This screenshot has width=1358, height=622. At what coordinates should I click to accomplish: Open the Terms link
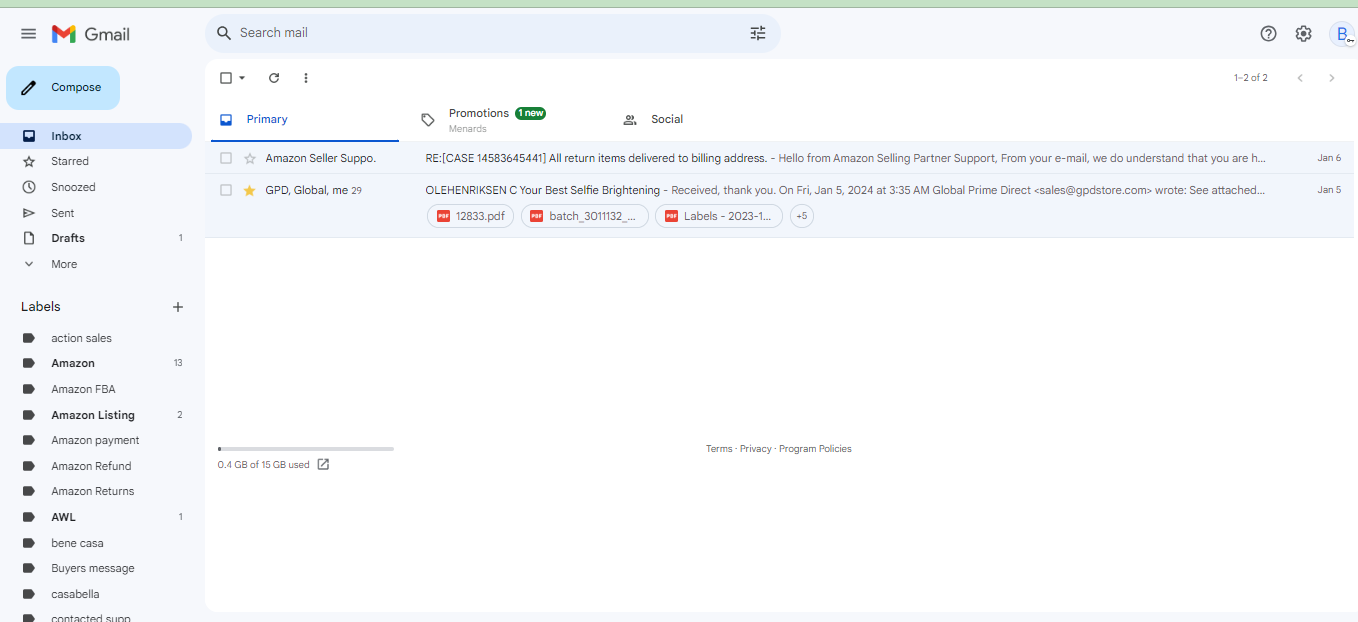pos(719,449)
